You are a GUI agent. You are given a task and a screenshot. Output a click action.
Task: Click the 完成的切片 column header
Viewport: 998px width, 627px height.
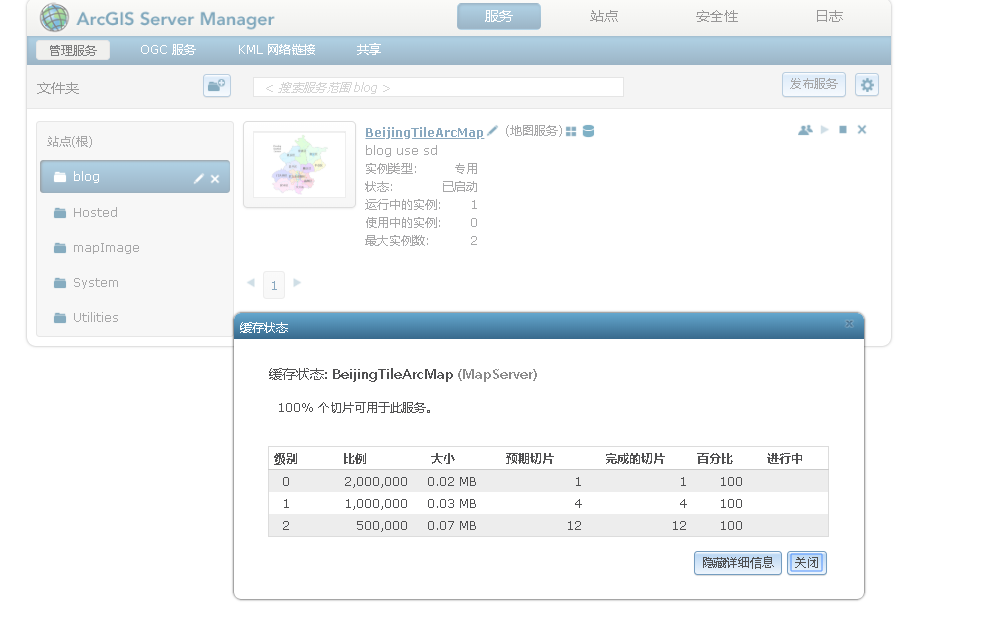(x=635, y=458)
